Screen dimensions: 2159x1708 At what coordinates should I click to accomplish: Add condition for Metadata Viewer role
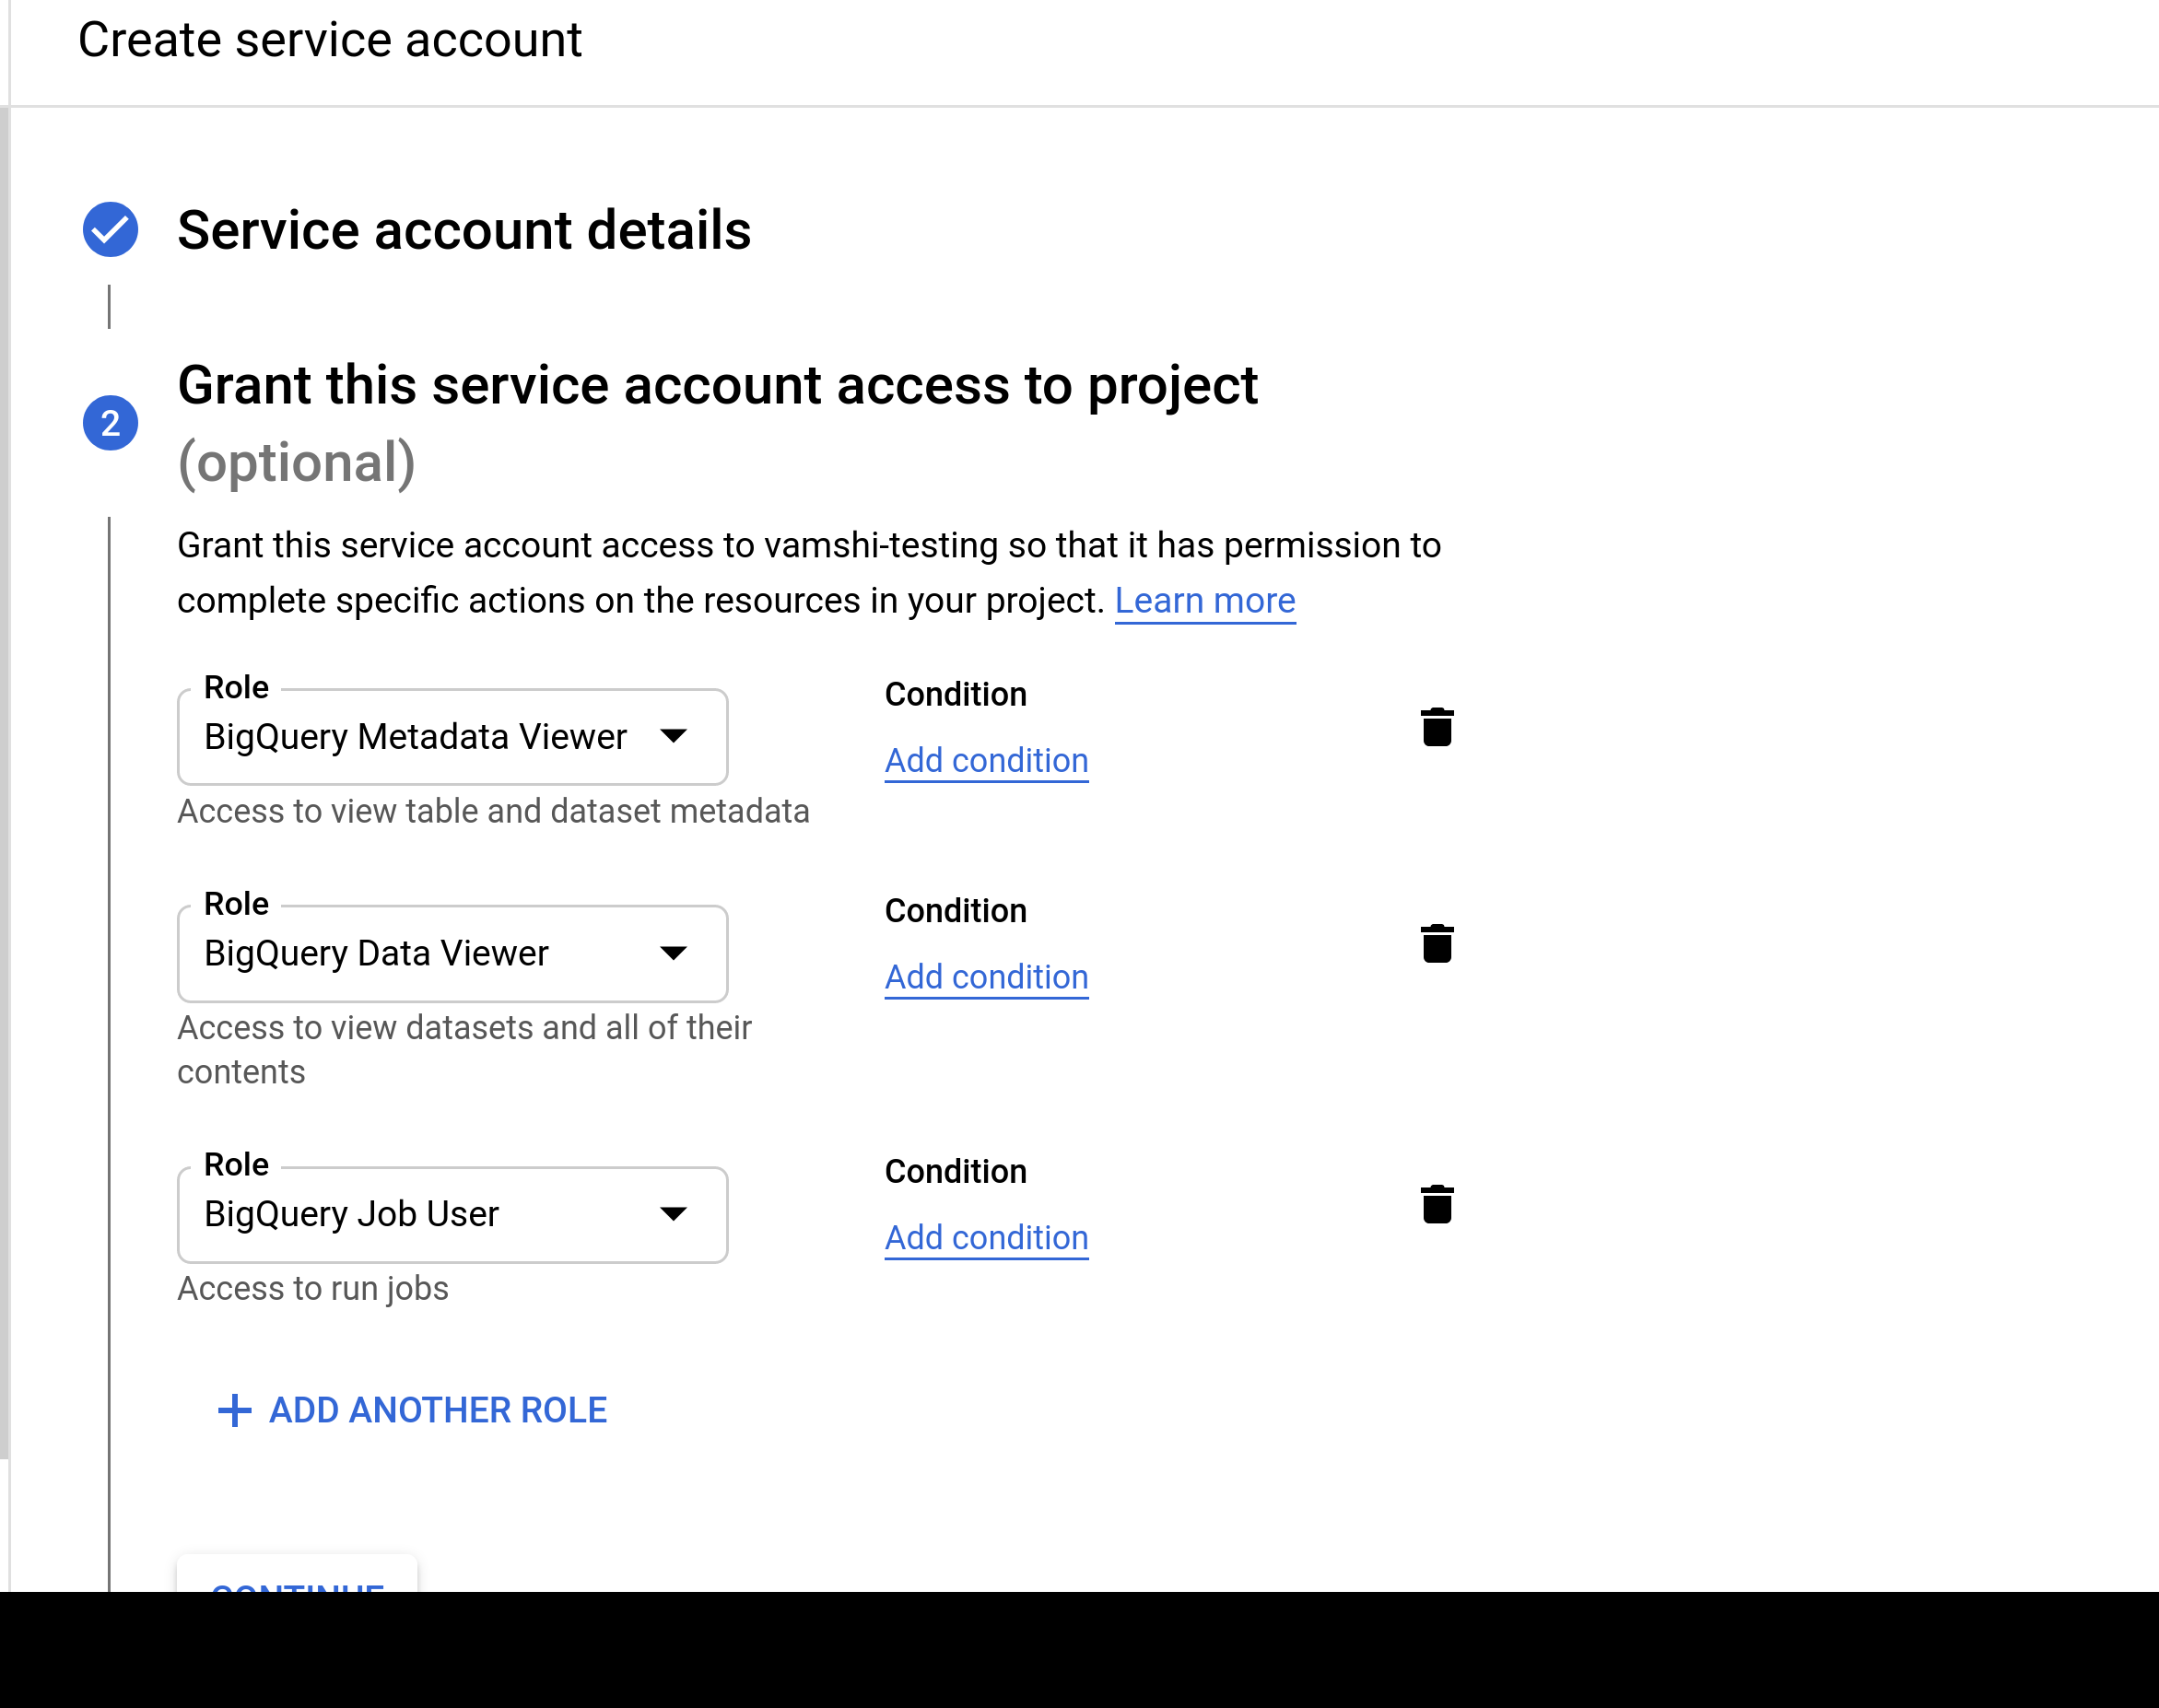click(986, 760)
